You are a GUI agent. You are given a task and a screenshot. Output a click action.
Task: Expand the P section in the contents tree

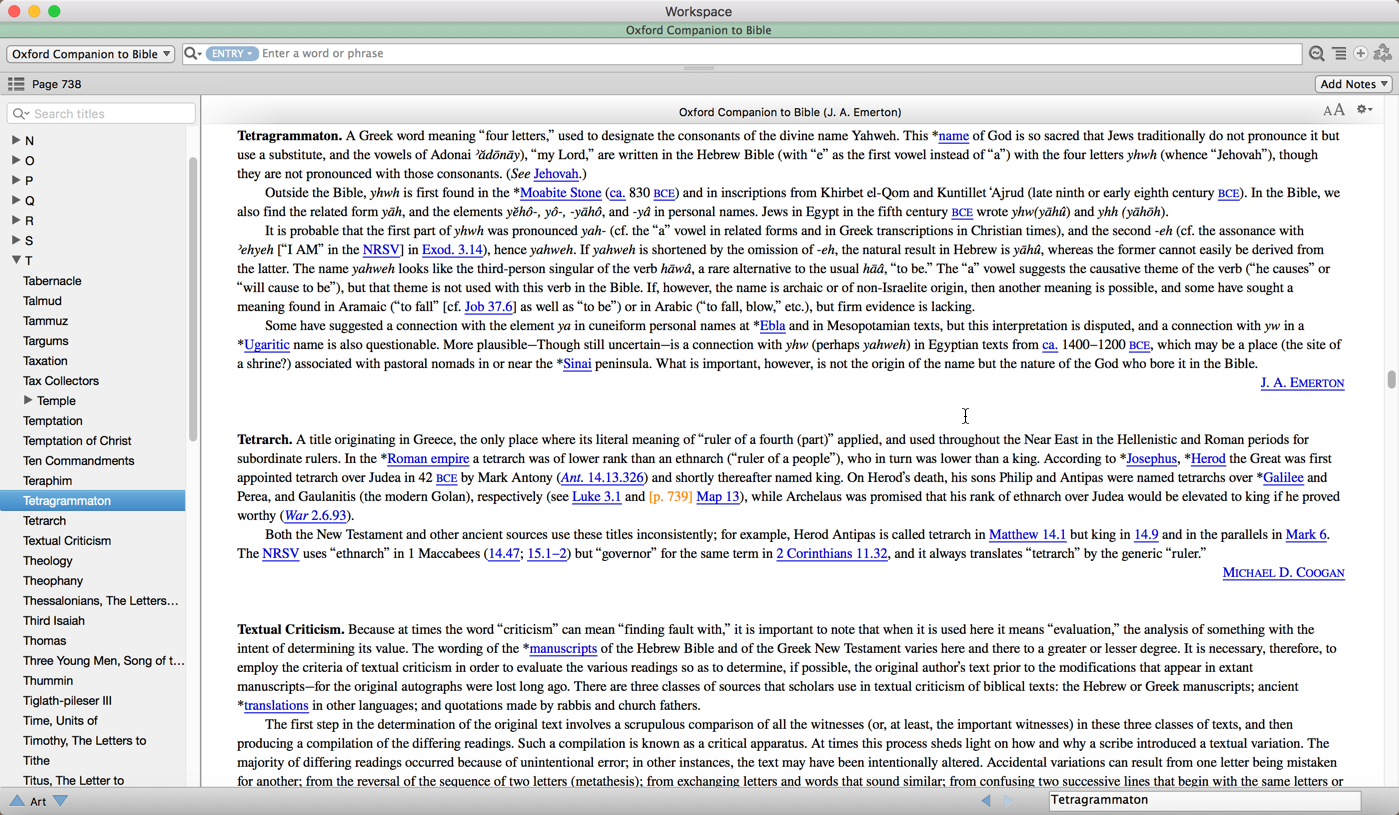(x=16, y=180)
